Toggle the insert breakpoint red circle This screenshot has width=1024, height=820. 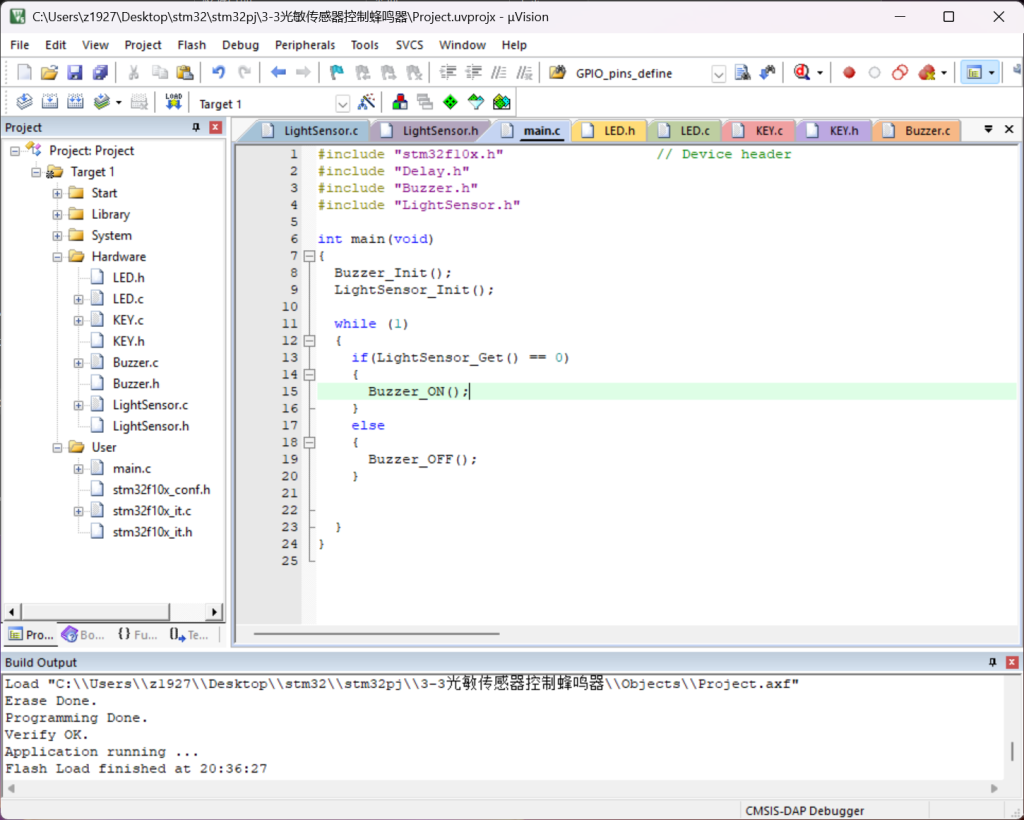coord(849,73)
